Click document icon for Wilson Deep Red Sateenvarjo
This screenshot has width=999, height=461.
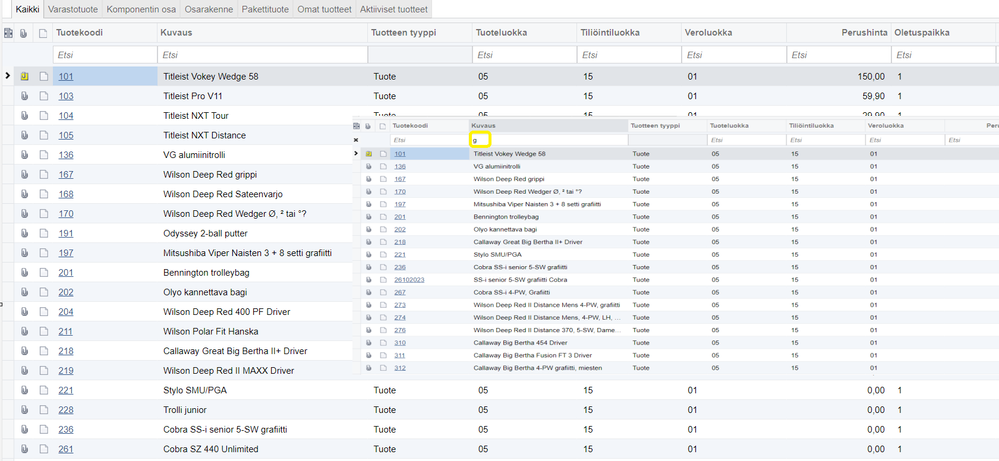click(43, 194)
